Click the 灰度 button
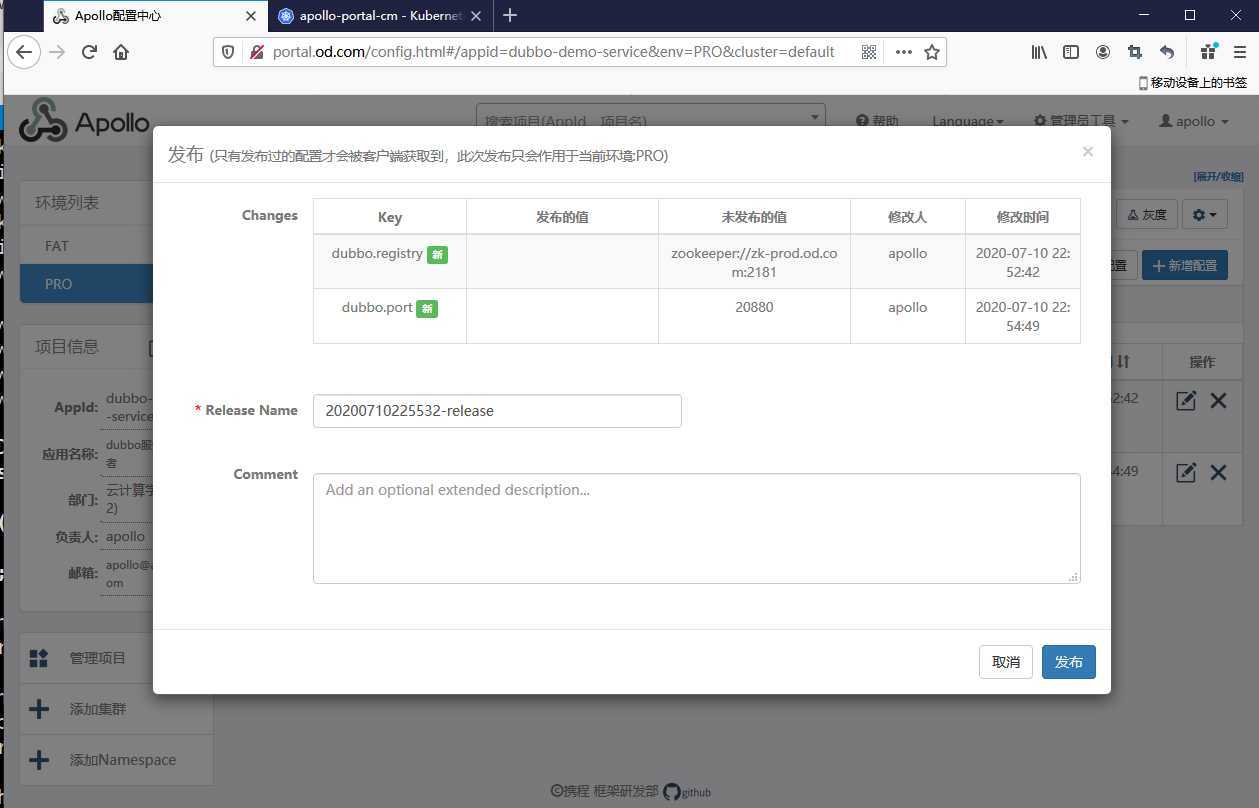This screenshot has width=1259, height=808. [x=1145, y=214]
